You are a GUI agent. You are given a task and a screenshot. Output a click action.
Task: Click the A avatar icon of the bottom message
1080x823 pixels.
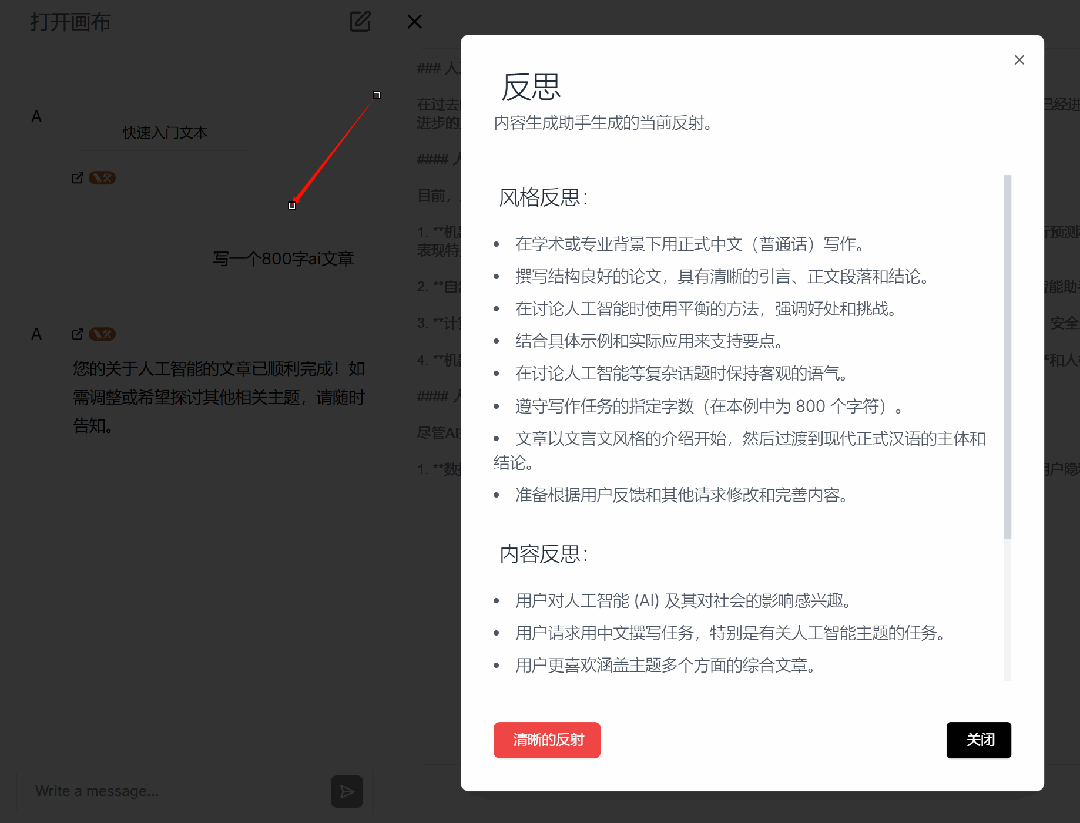click(x=36, y=333)
